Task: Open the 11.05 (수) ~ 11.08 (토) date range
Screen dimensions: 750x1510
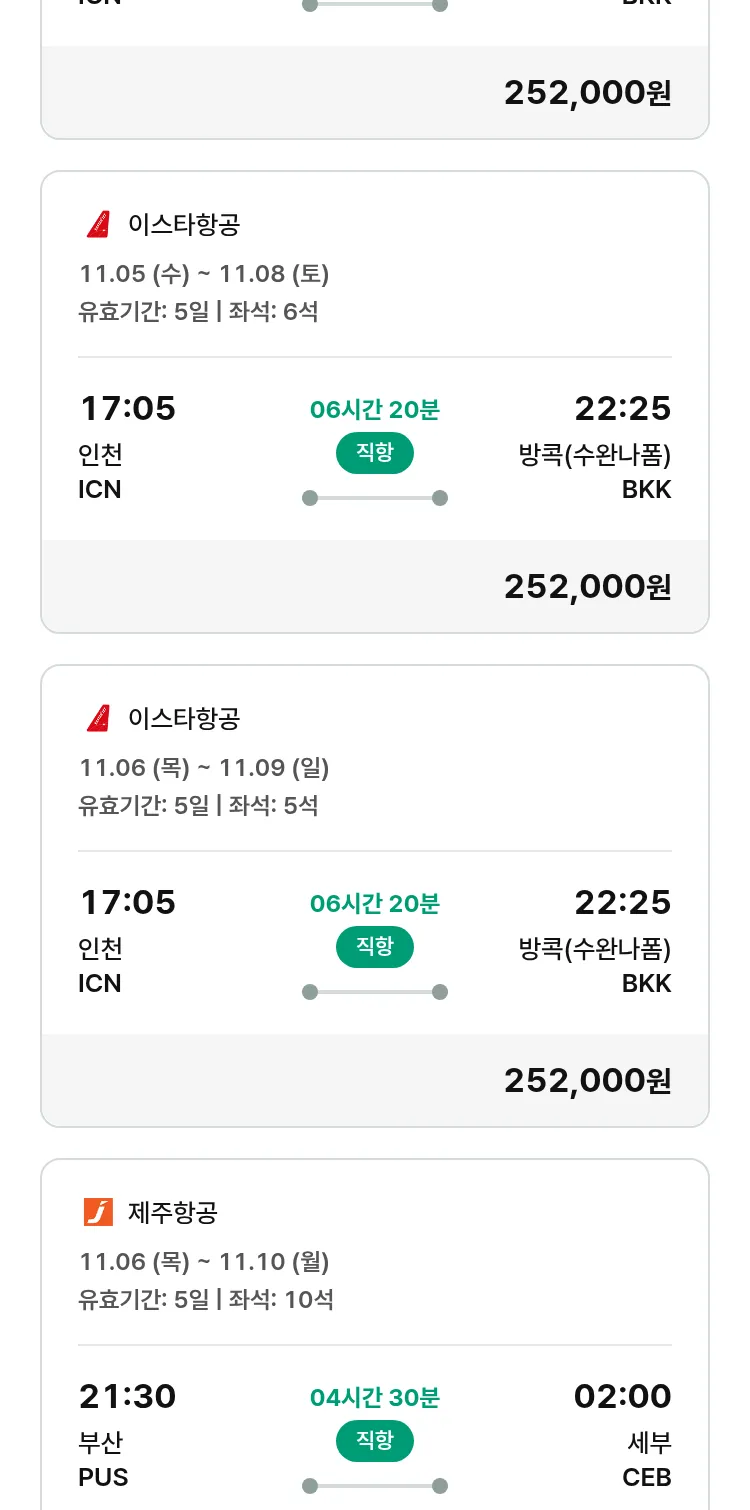Action: (204, 273)
